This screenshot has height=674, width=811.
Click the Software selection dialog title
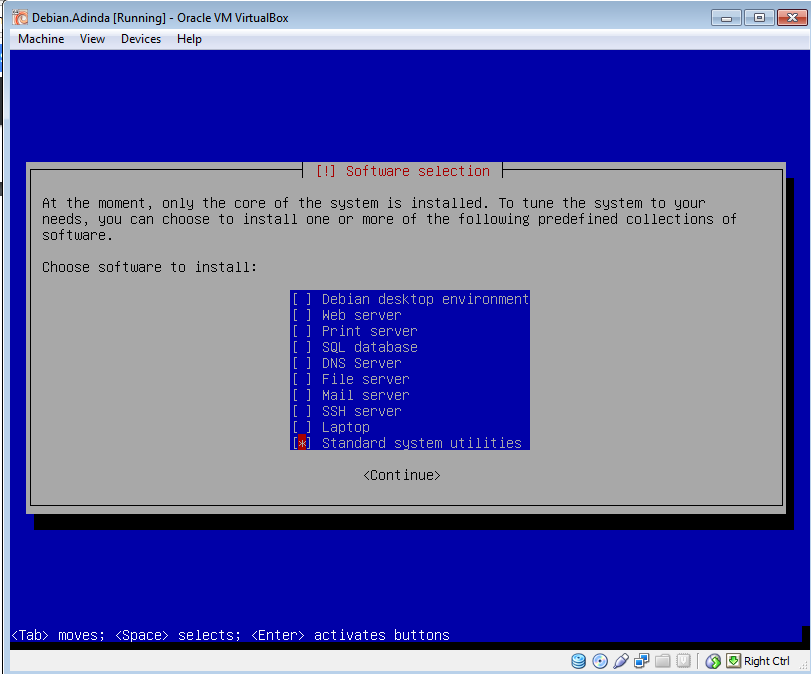(402, 171)
